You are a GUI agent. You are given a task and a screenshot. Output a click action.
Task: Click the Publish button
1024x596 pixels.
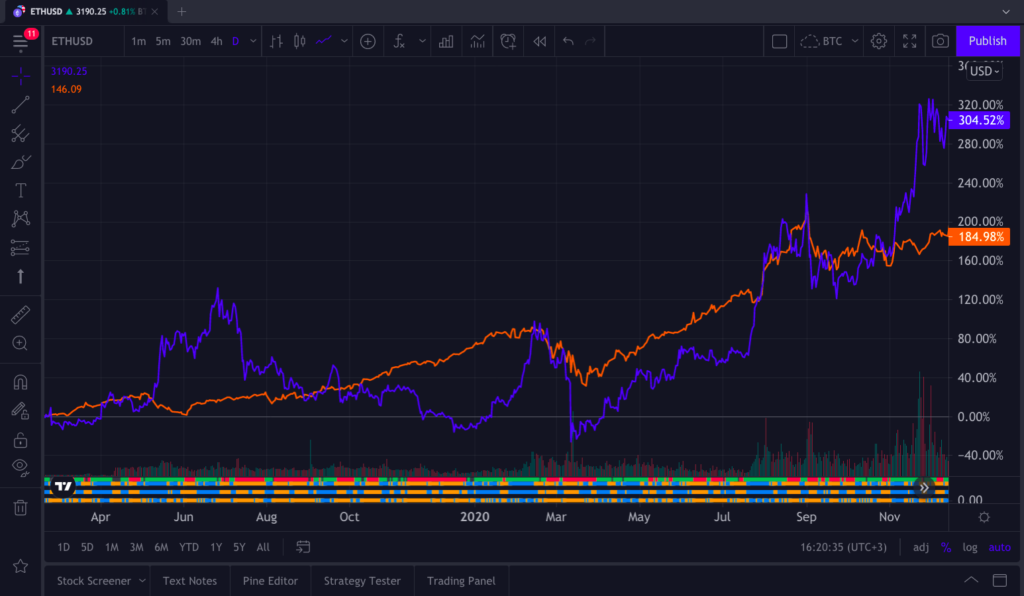point(987,41)
